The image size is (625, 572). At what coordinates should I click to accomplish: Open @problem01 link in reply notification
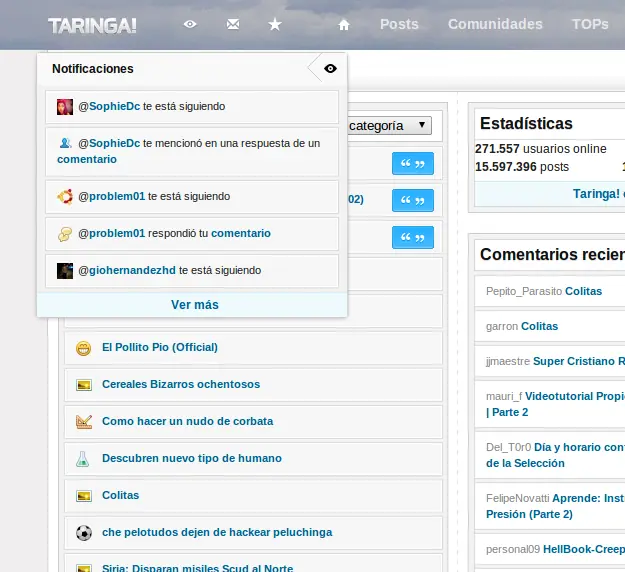coord(112,234)
